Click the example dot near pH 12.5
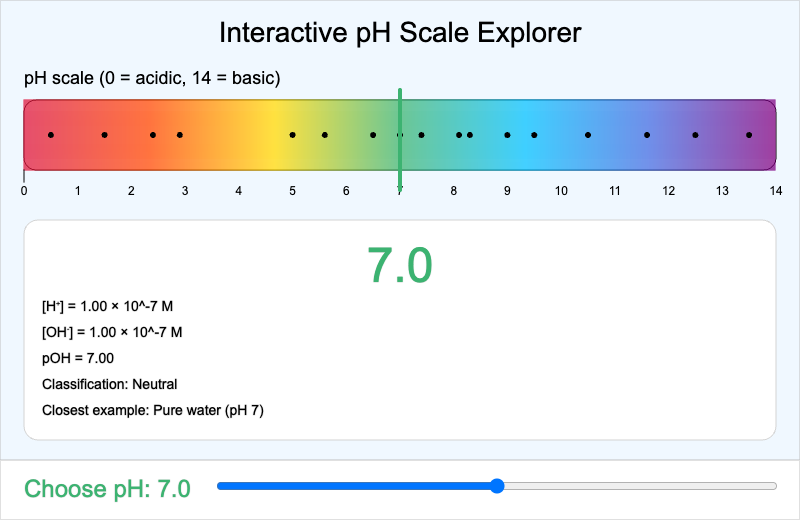Image resolution: width=800 pixels, height=520 pixels. (x=695, y=135)
